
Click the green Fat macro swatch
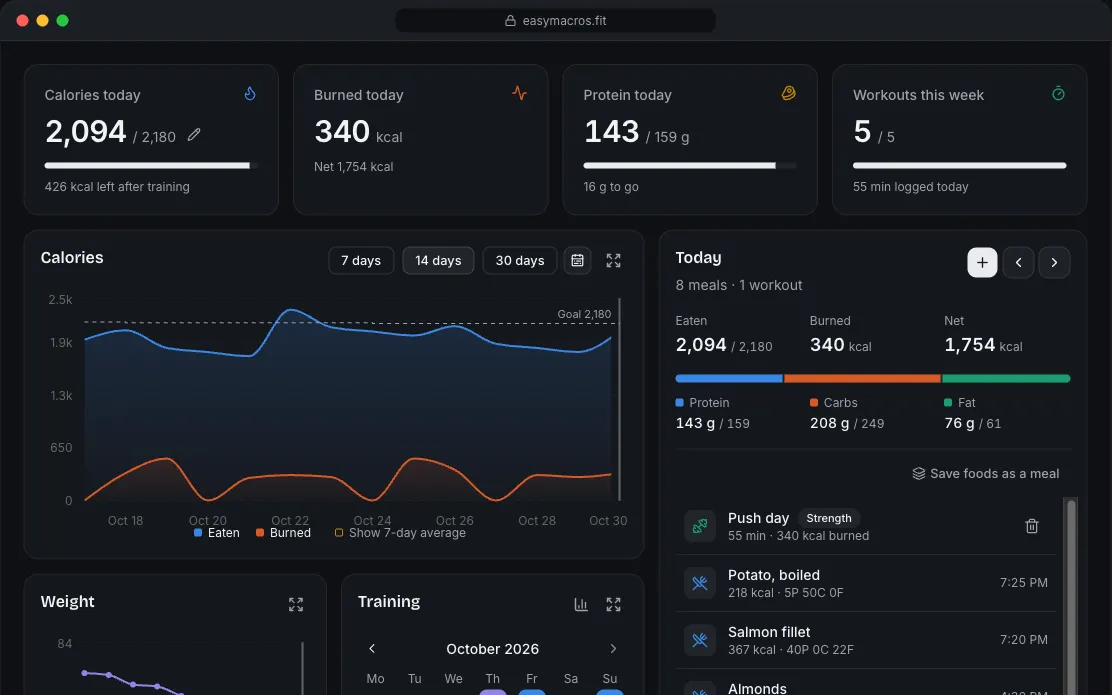tap(948, 402)
